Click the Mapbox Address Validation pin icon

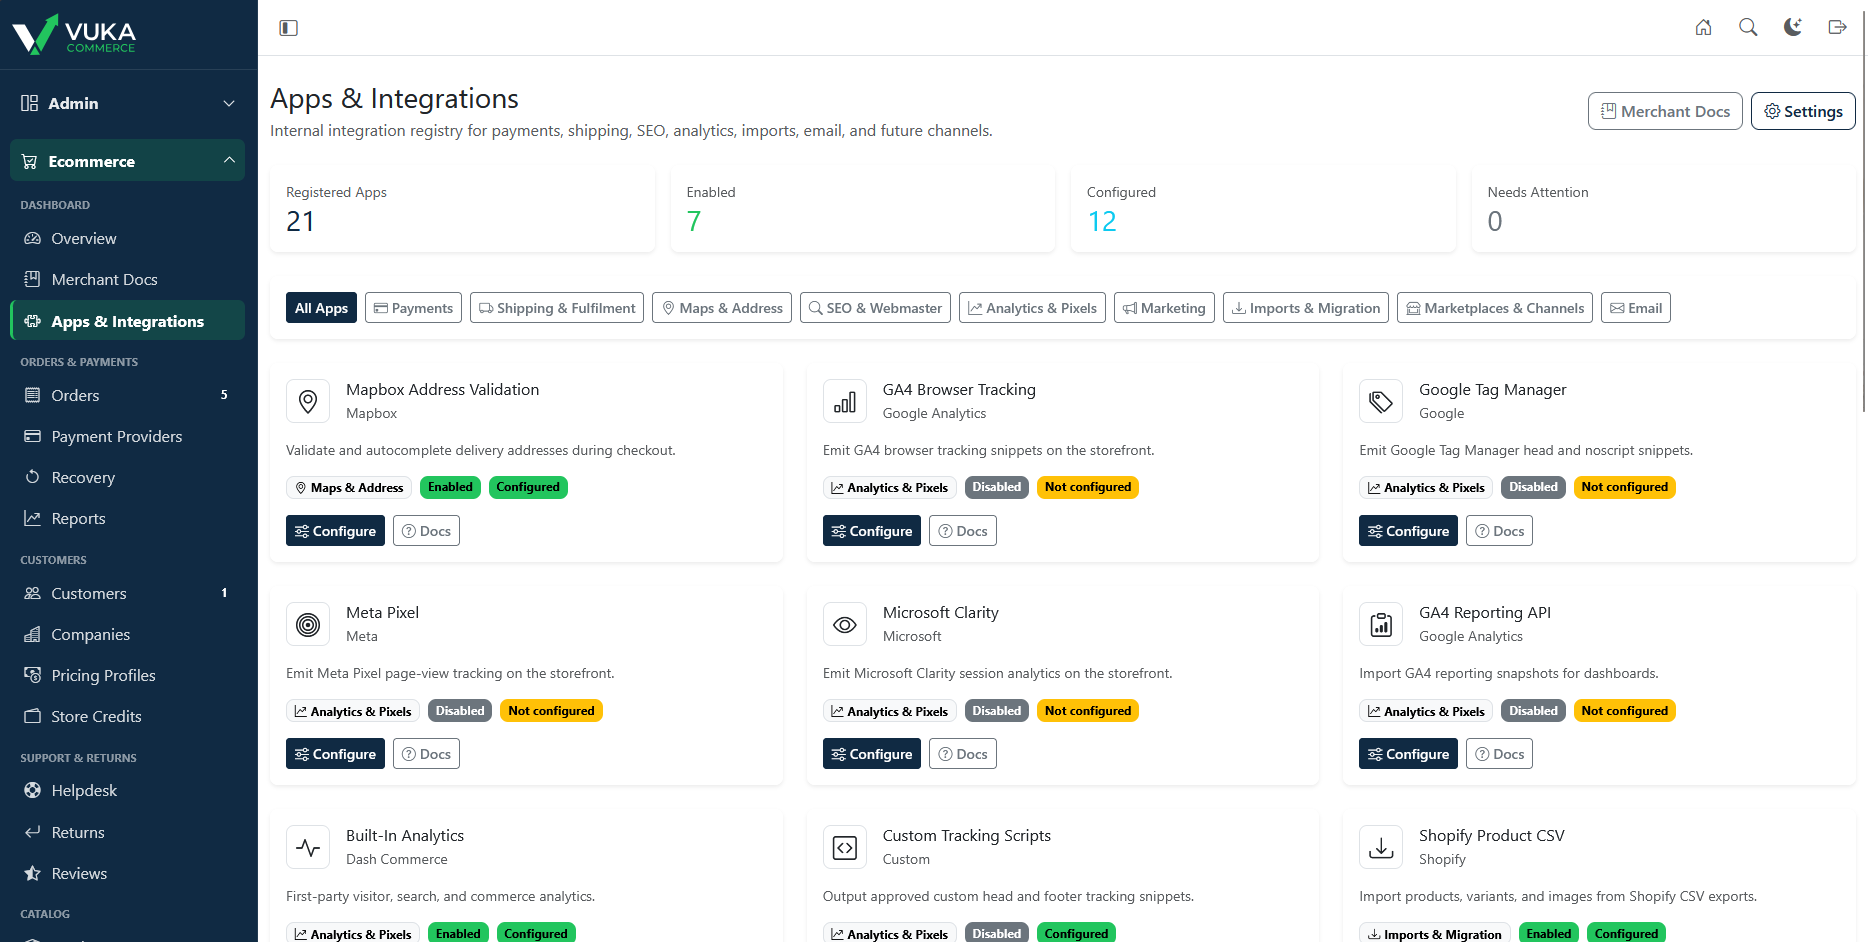tap(308, 401)
